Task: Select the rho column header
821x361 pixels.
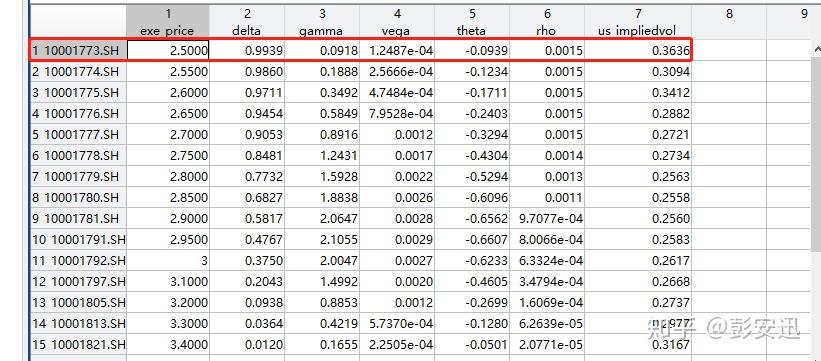Action: point(547,22)
